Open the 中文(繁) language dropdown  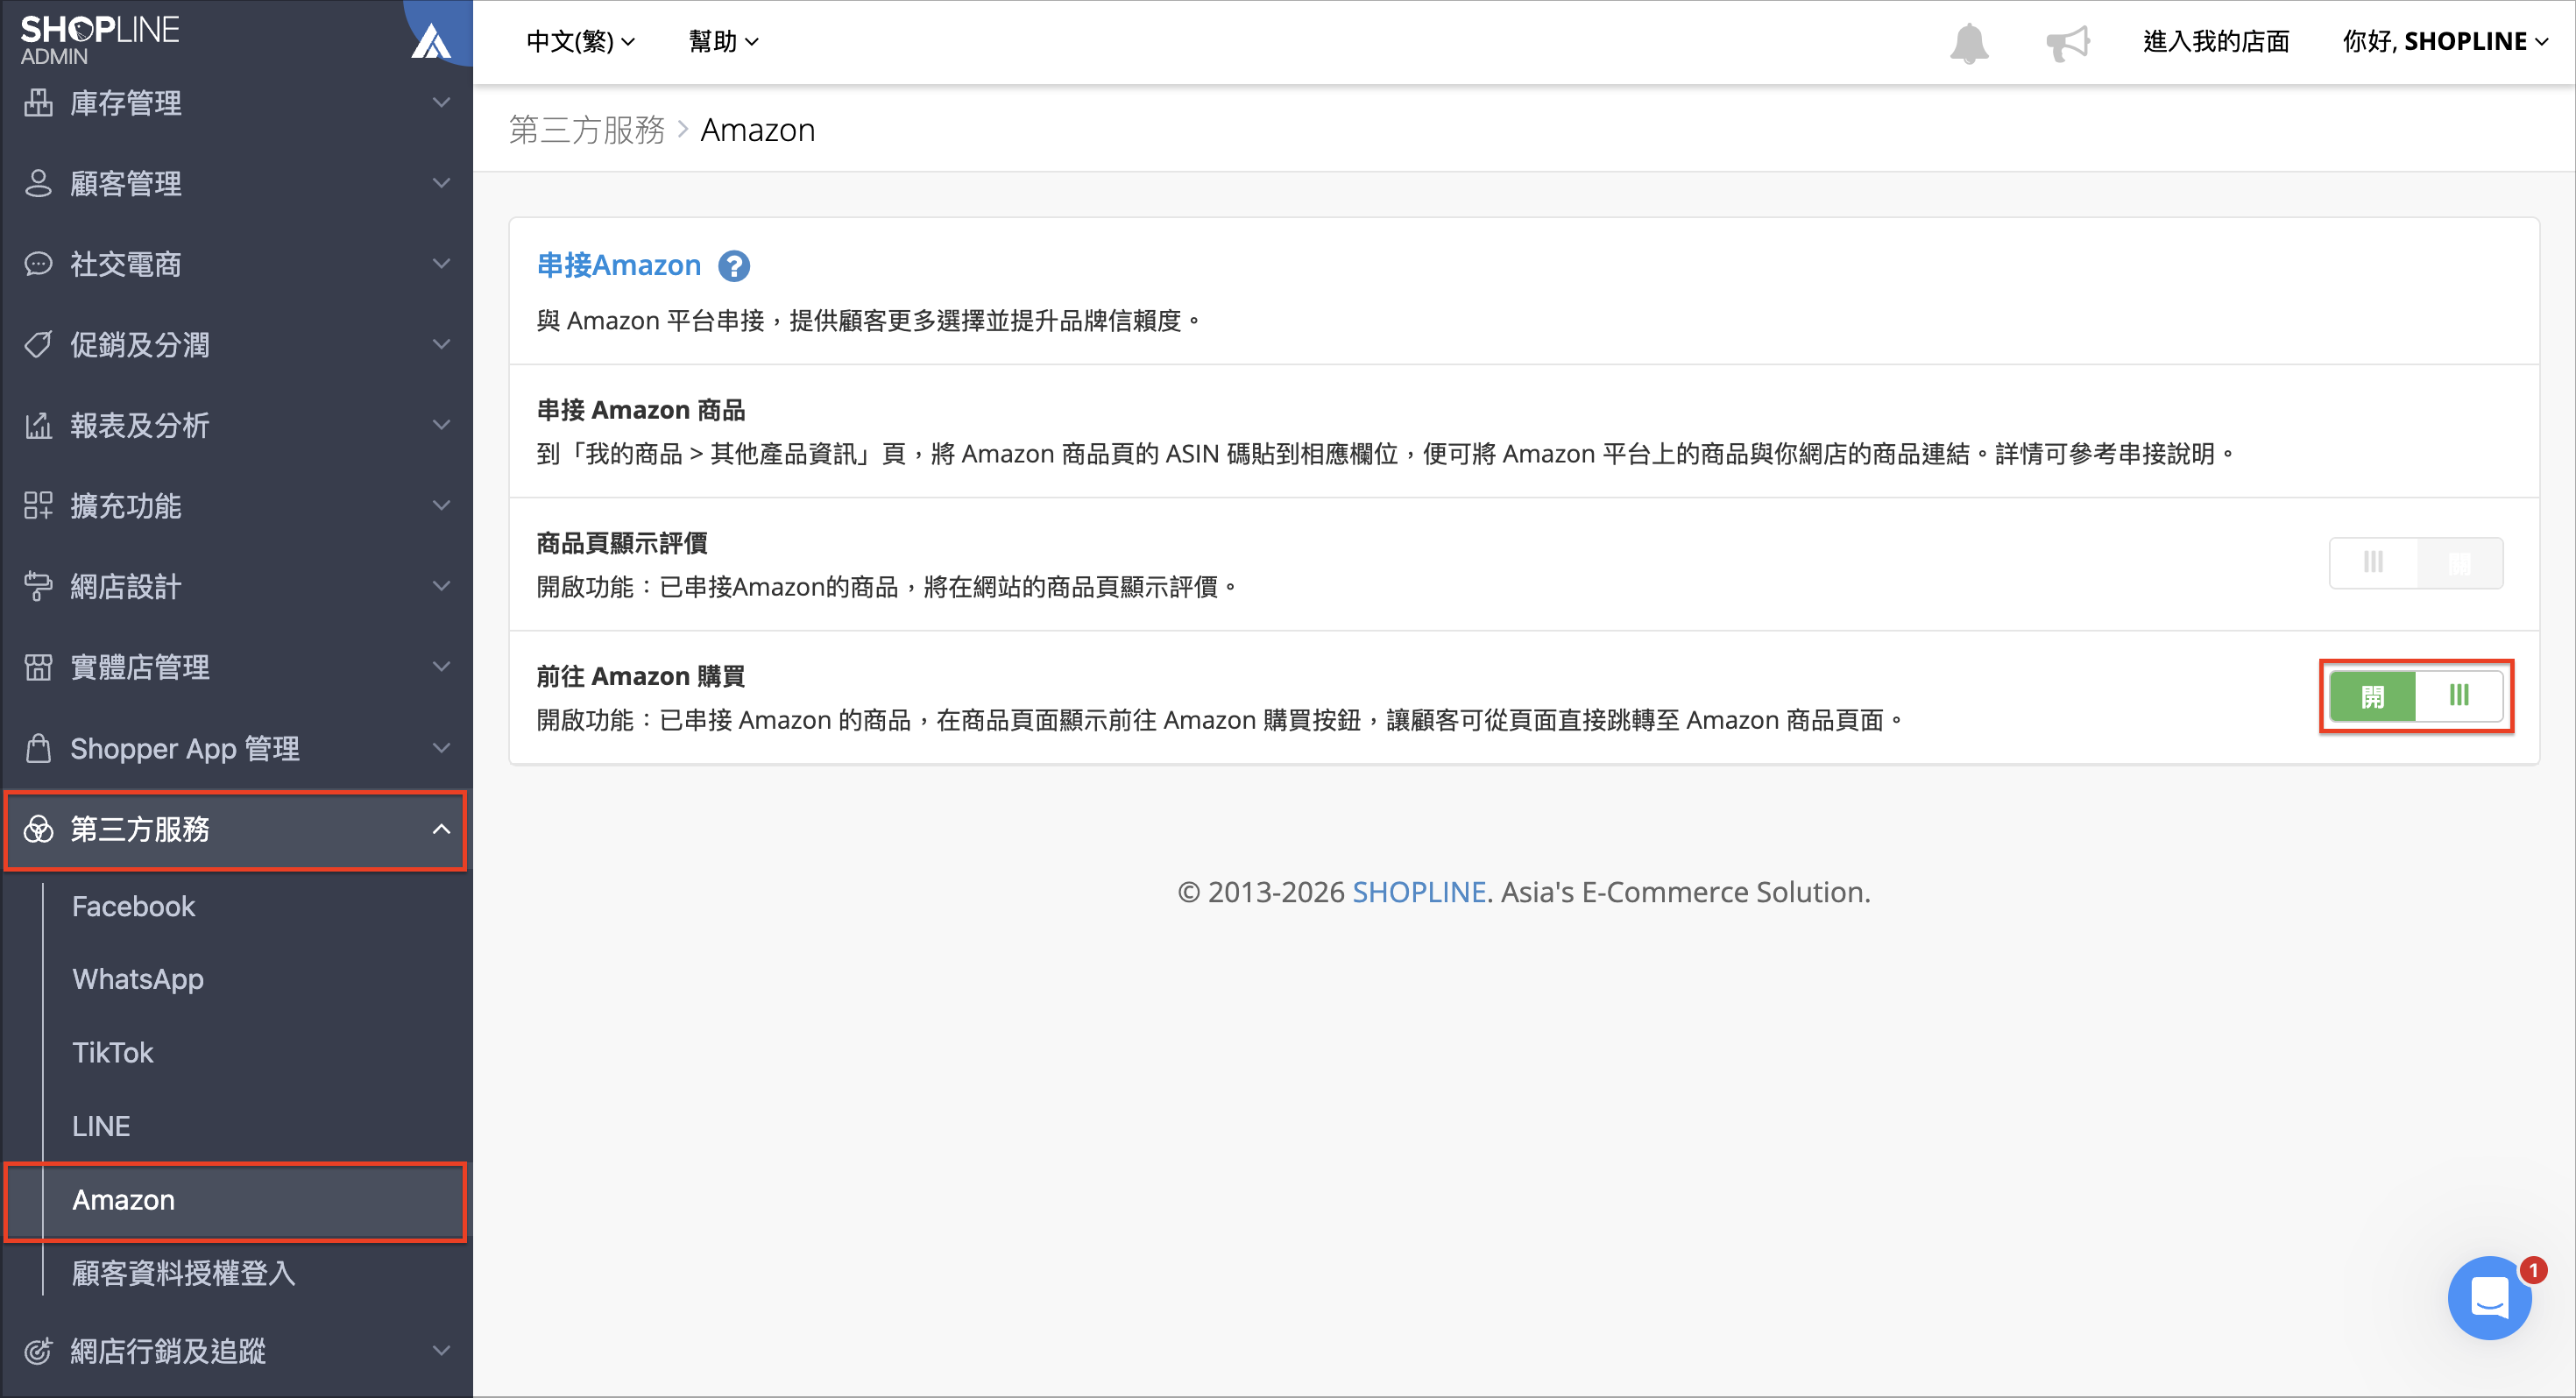click(580, 42)
